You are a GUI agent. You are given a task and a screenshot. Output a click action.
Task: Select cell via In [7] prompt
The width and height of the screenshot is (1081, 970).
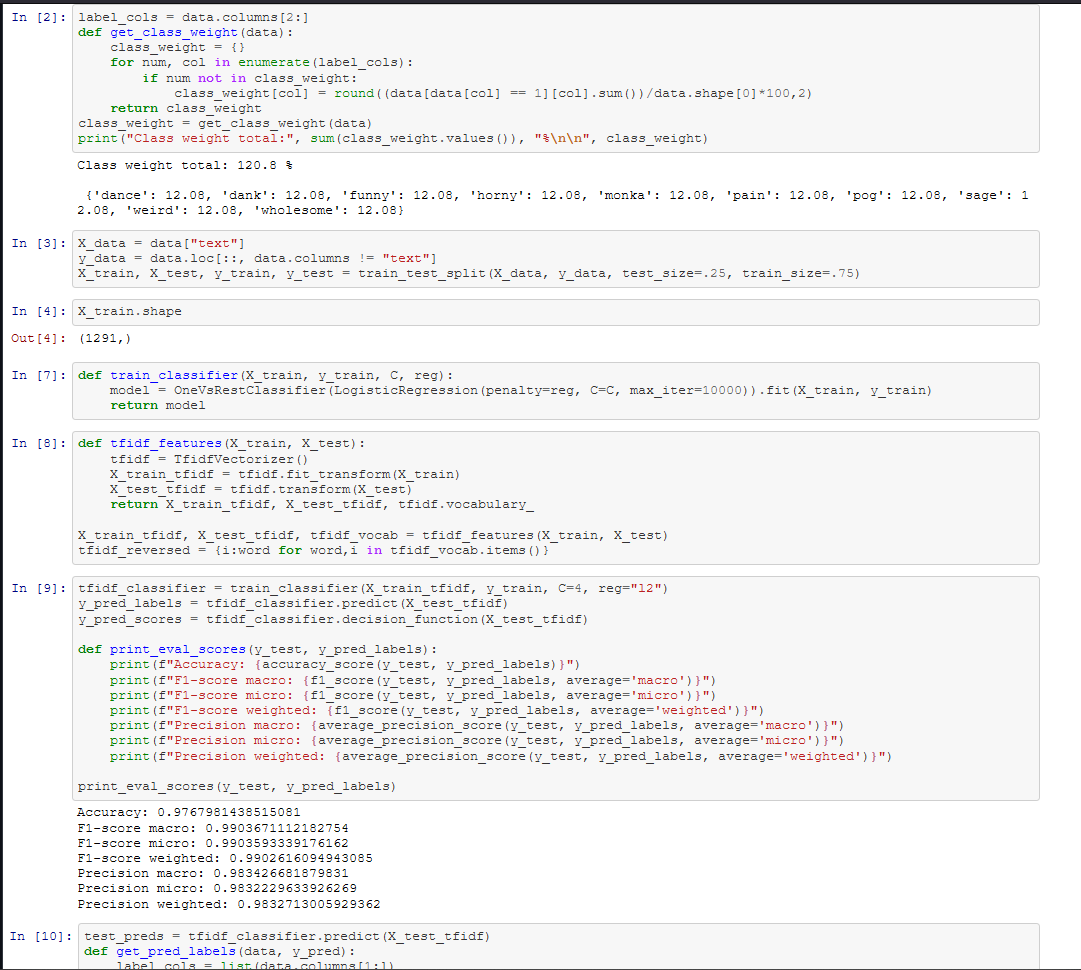coord(39,375)
